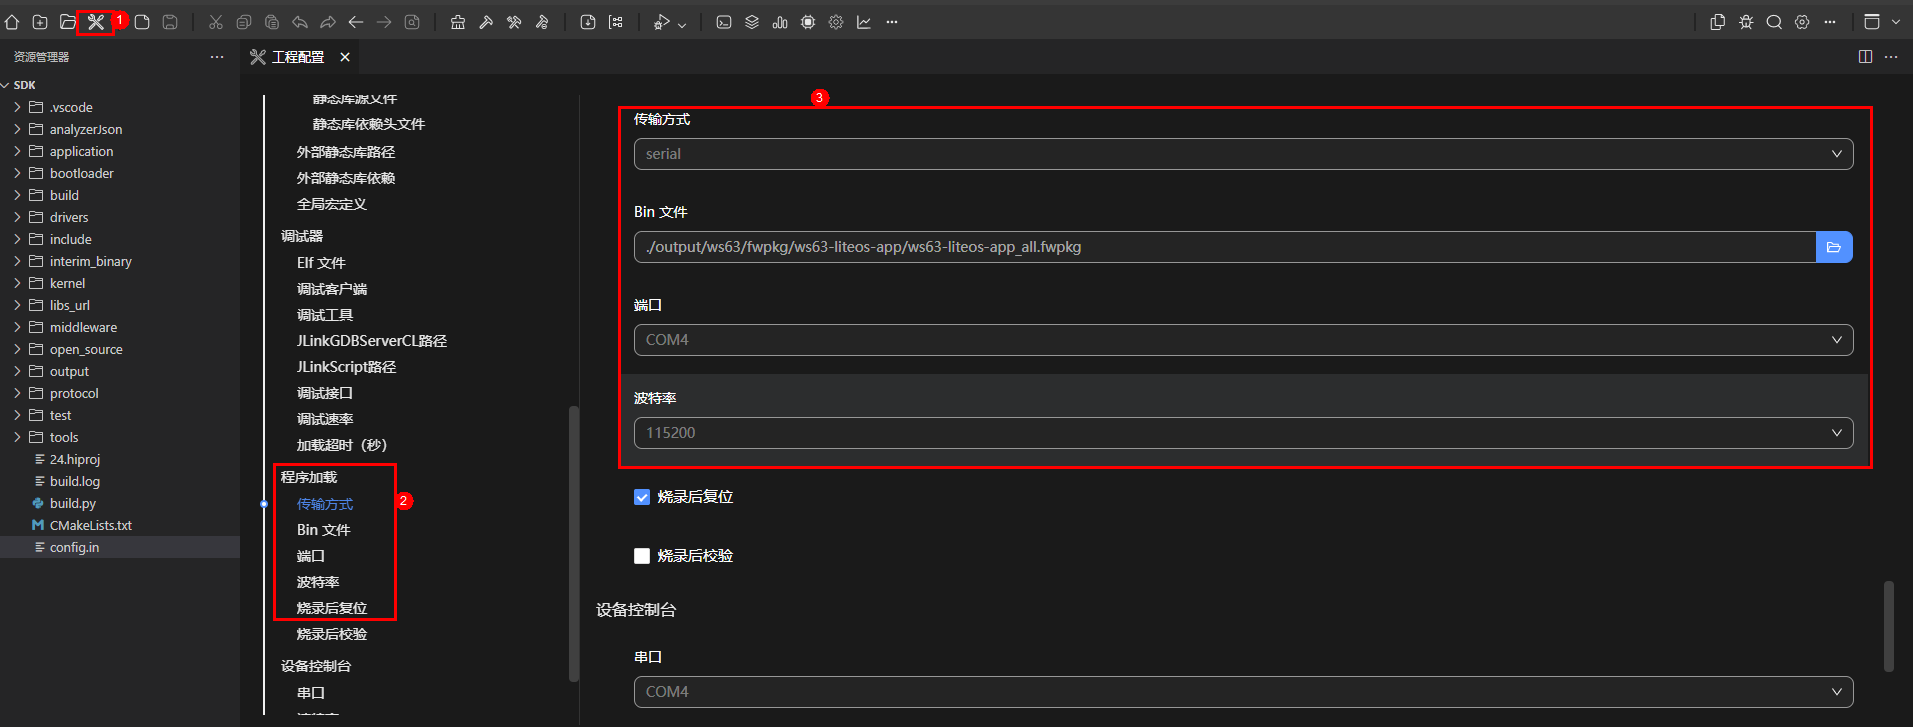Screen dimensions: 1913x727
Task: Open debug run dropdown arrow
Action: coord(682,23)
